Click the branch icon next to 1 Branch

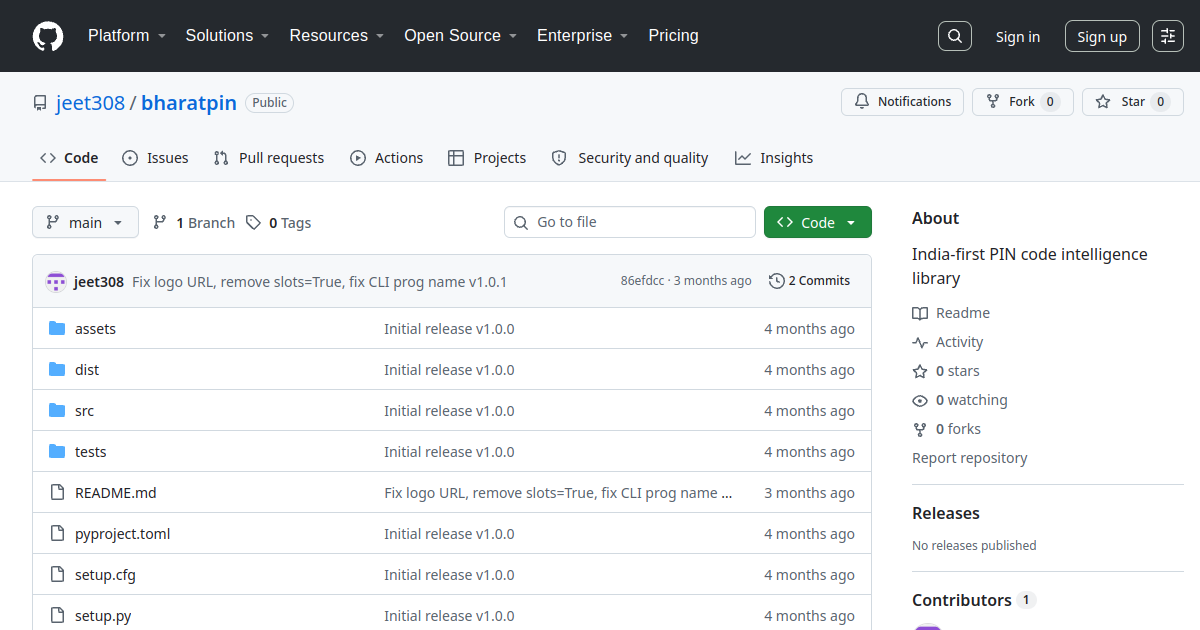point(160,223)
